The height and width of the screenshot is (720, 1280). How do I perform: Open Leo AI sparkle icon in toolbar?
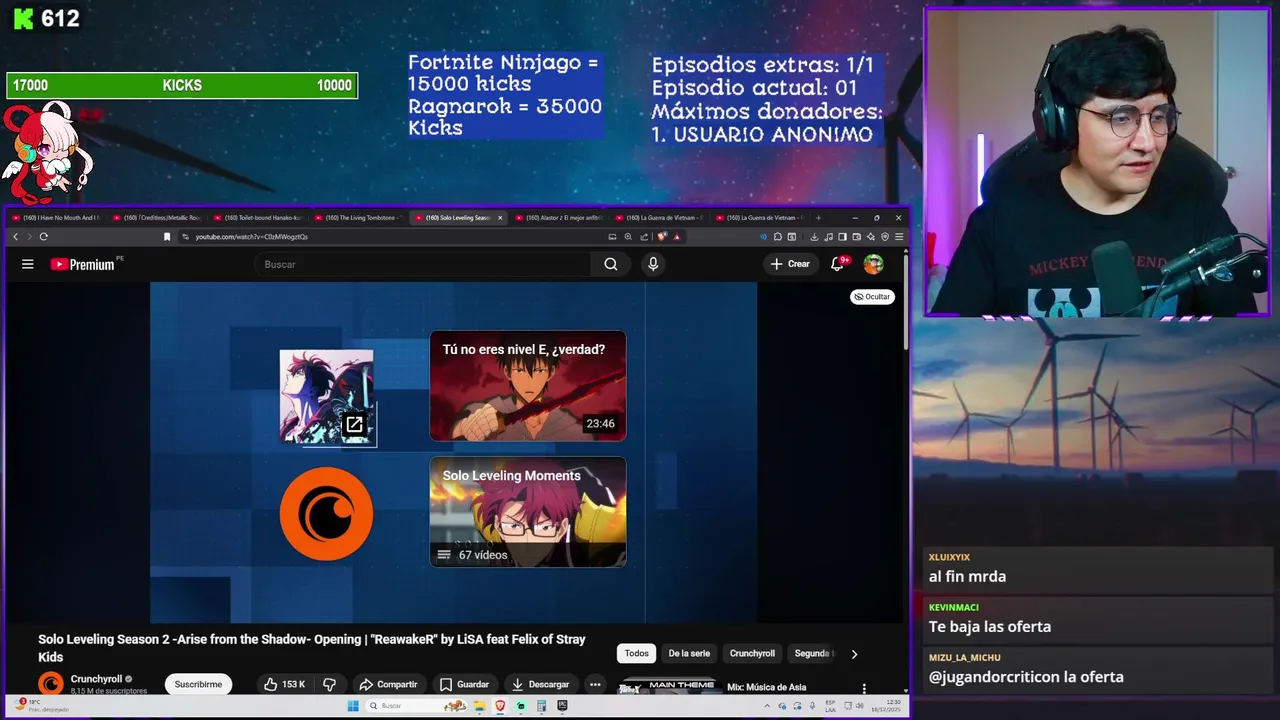point(871,237)
